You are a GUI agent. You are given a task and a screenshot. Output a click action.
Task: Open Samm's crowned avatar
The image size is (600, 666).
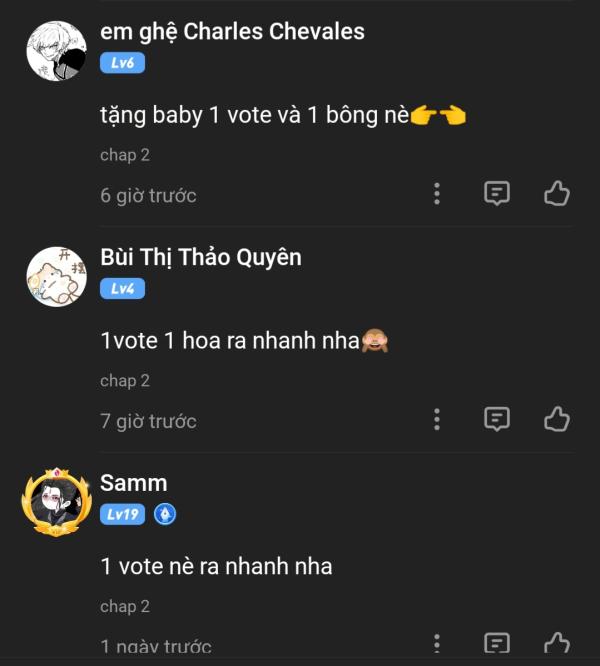point(56,502)
